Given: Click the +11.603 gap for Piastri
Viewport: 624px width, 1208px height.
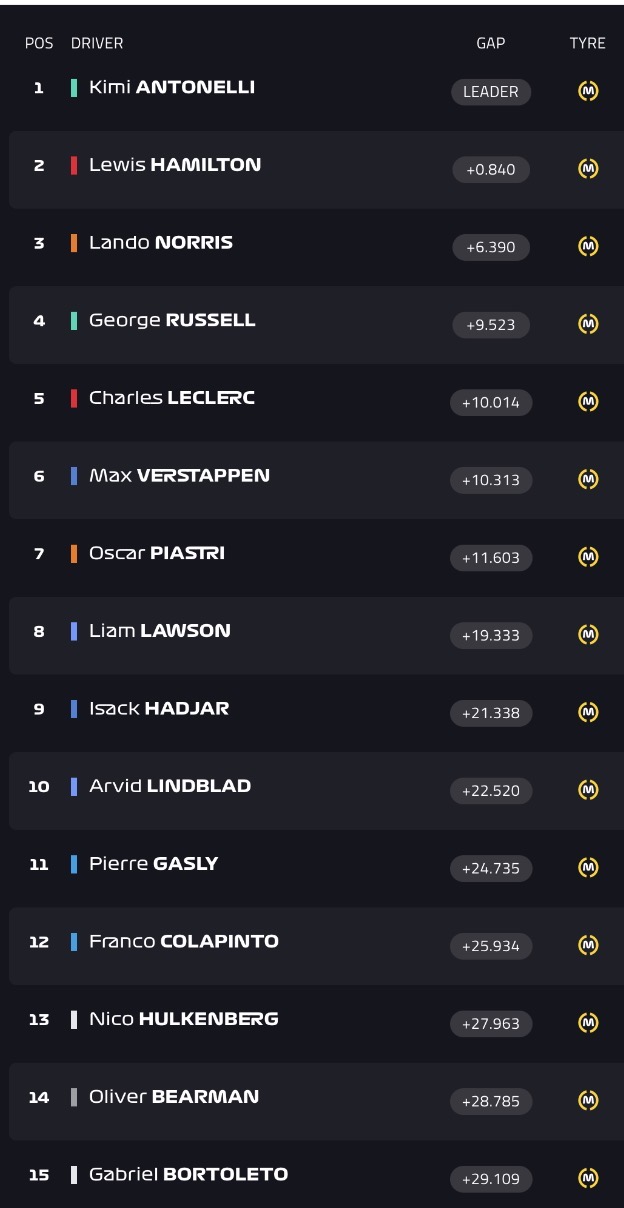Looking at the screenshot, I should (491, 557).
